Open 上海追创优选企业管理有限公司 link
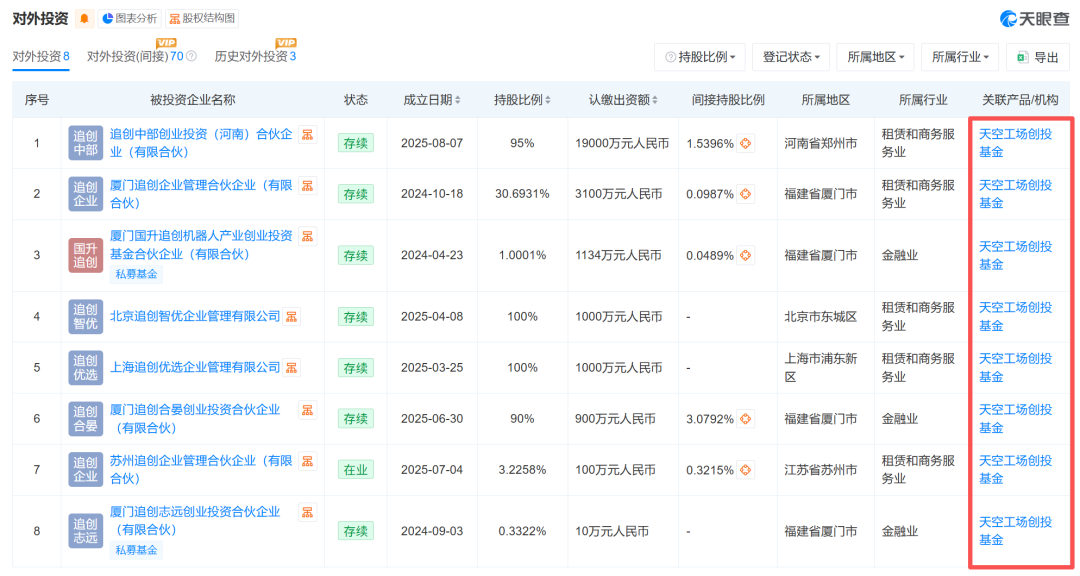Viewport: 1080px width, 576px height. [195, 367]
